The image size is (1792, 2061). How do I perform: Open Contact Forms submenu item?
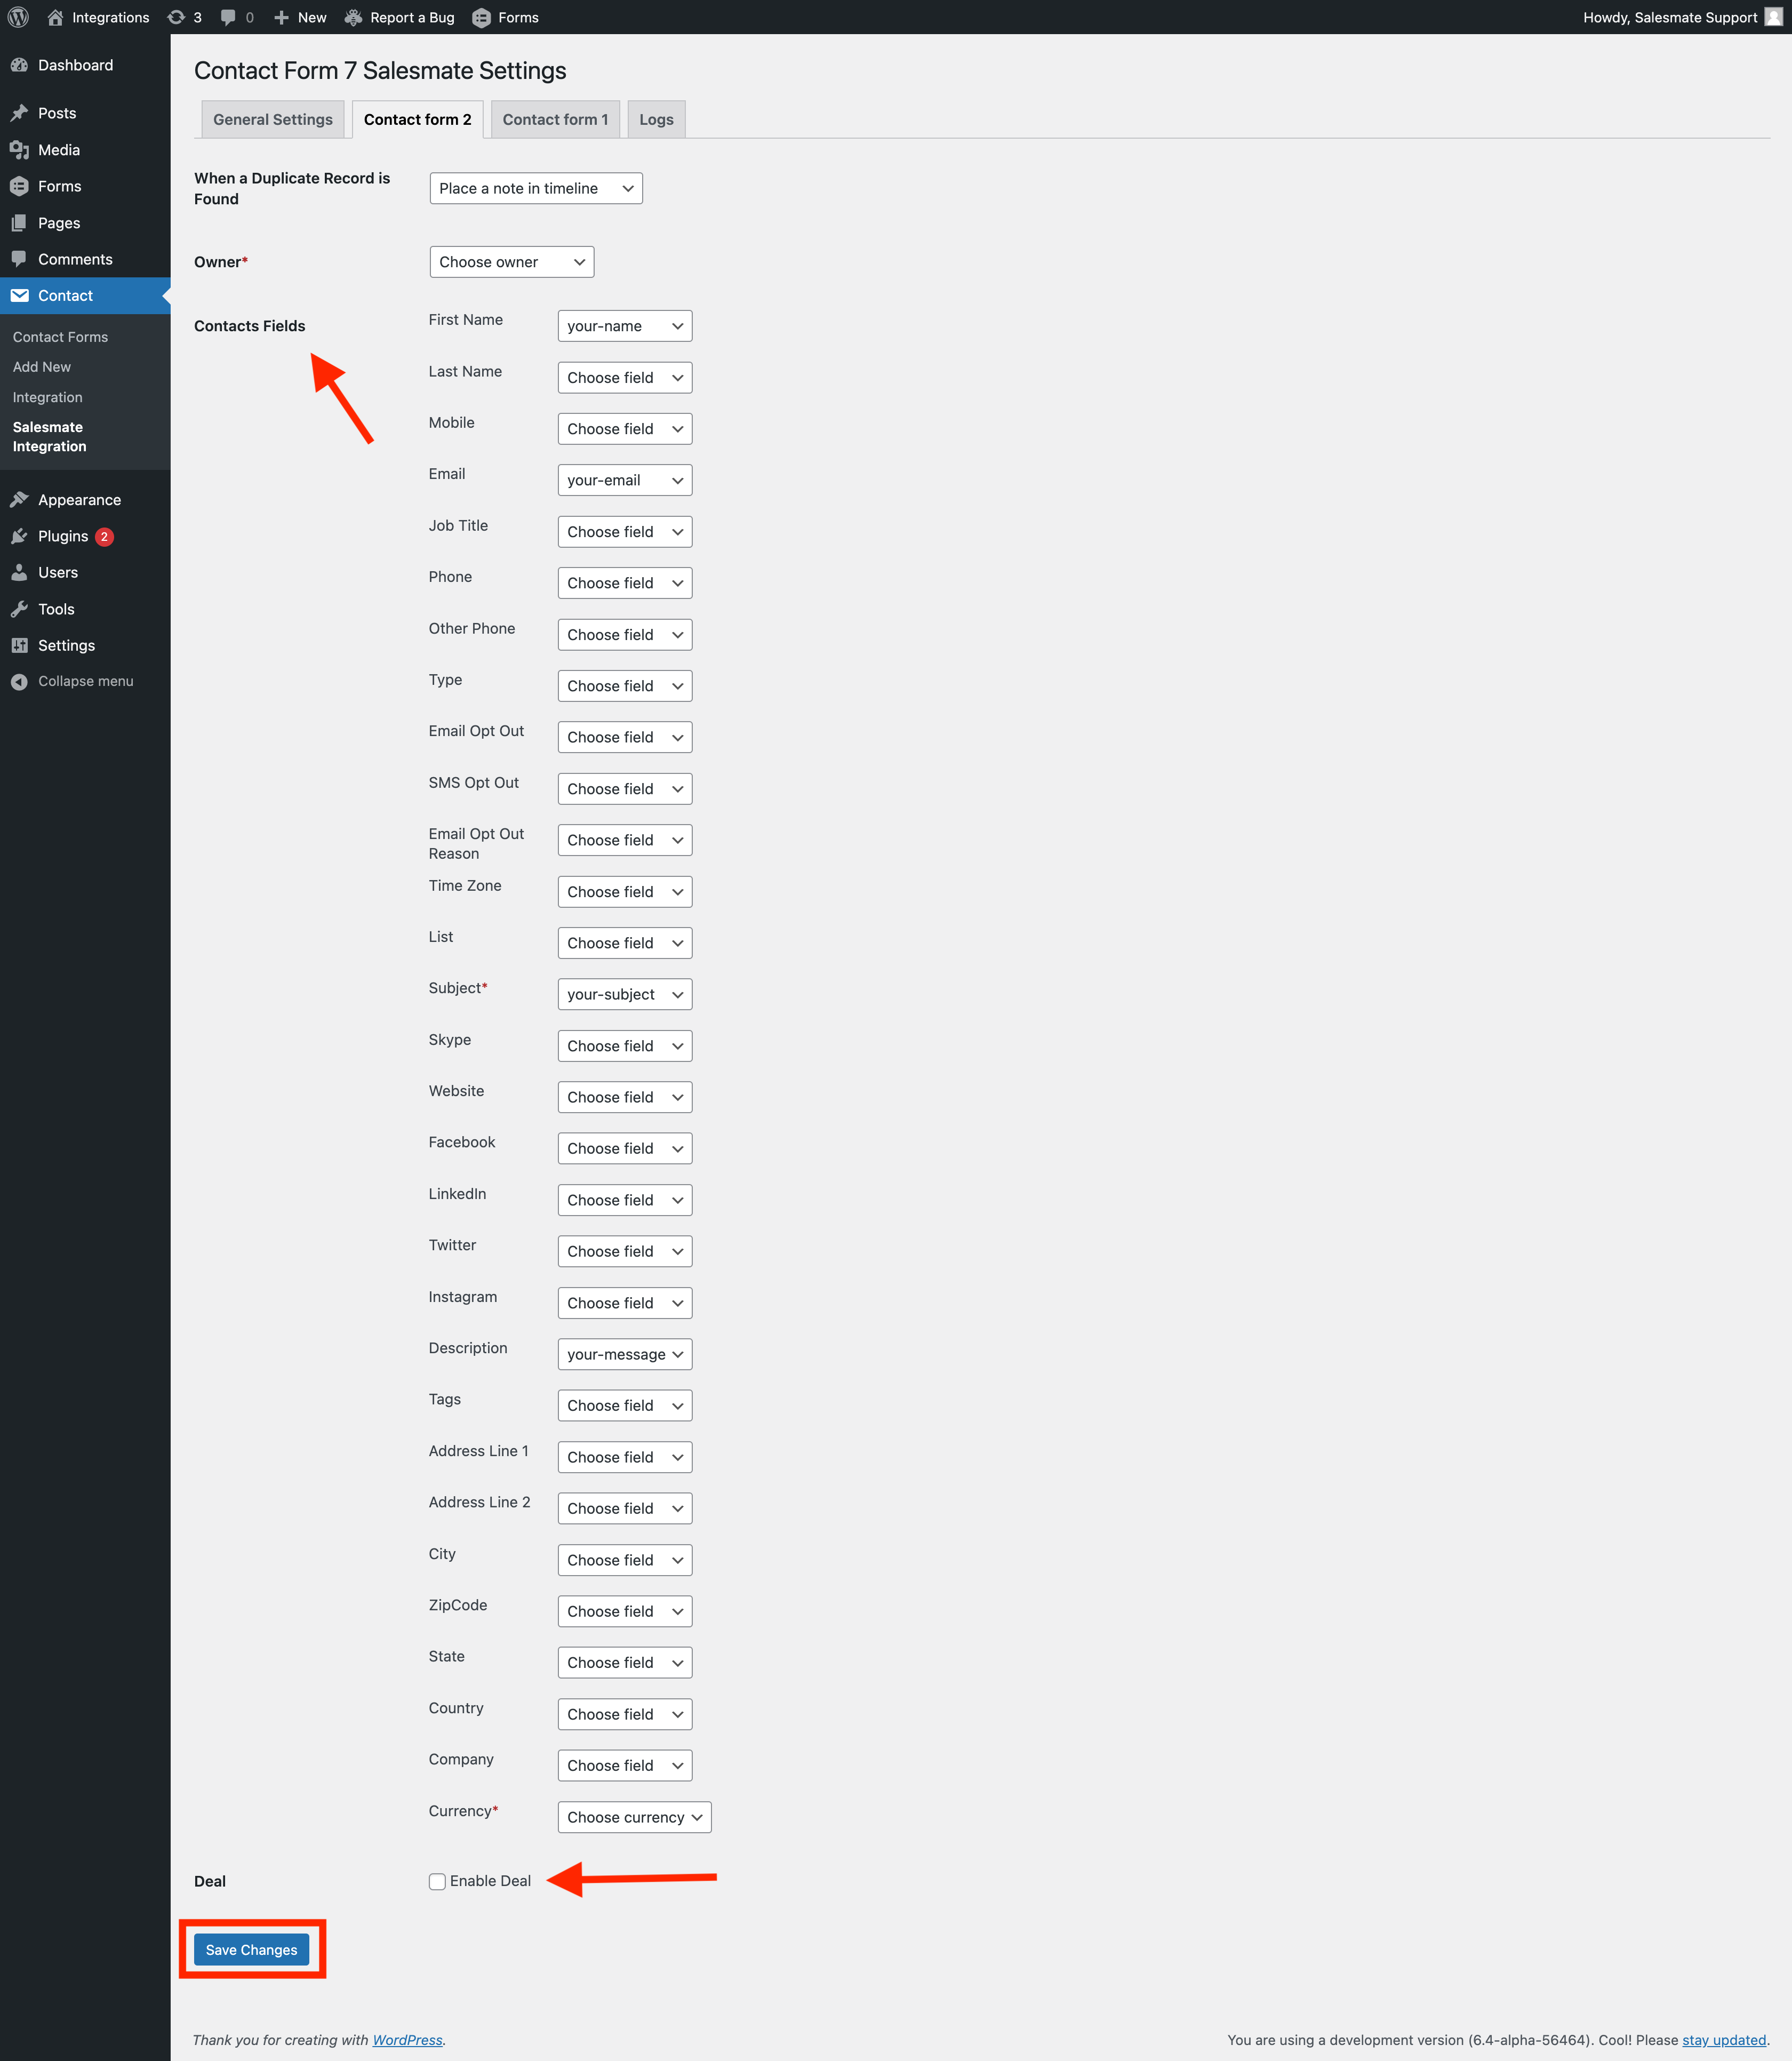[x=60, y=337]
